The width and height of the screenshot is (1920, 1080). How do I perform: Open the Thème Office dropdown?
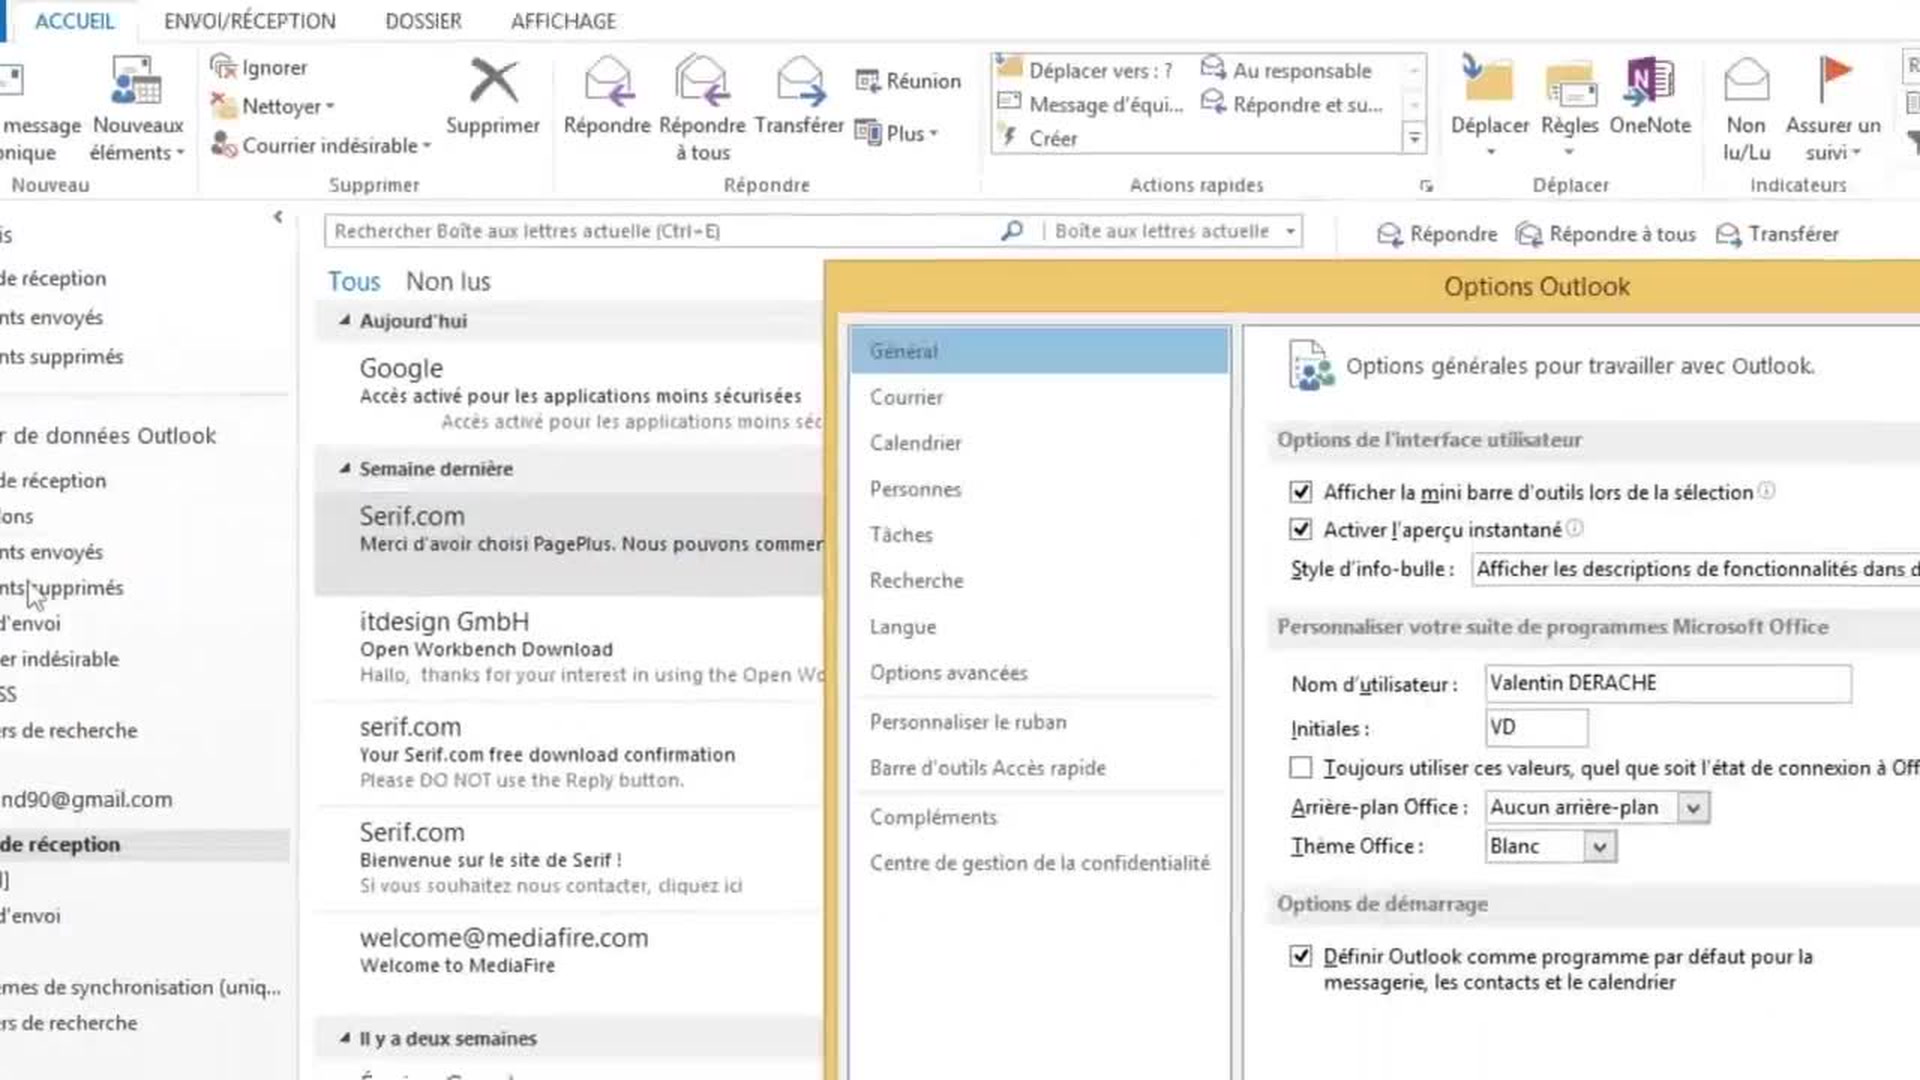pyautogui.click(x=1599, y=847)
